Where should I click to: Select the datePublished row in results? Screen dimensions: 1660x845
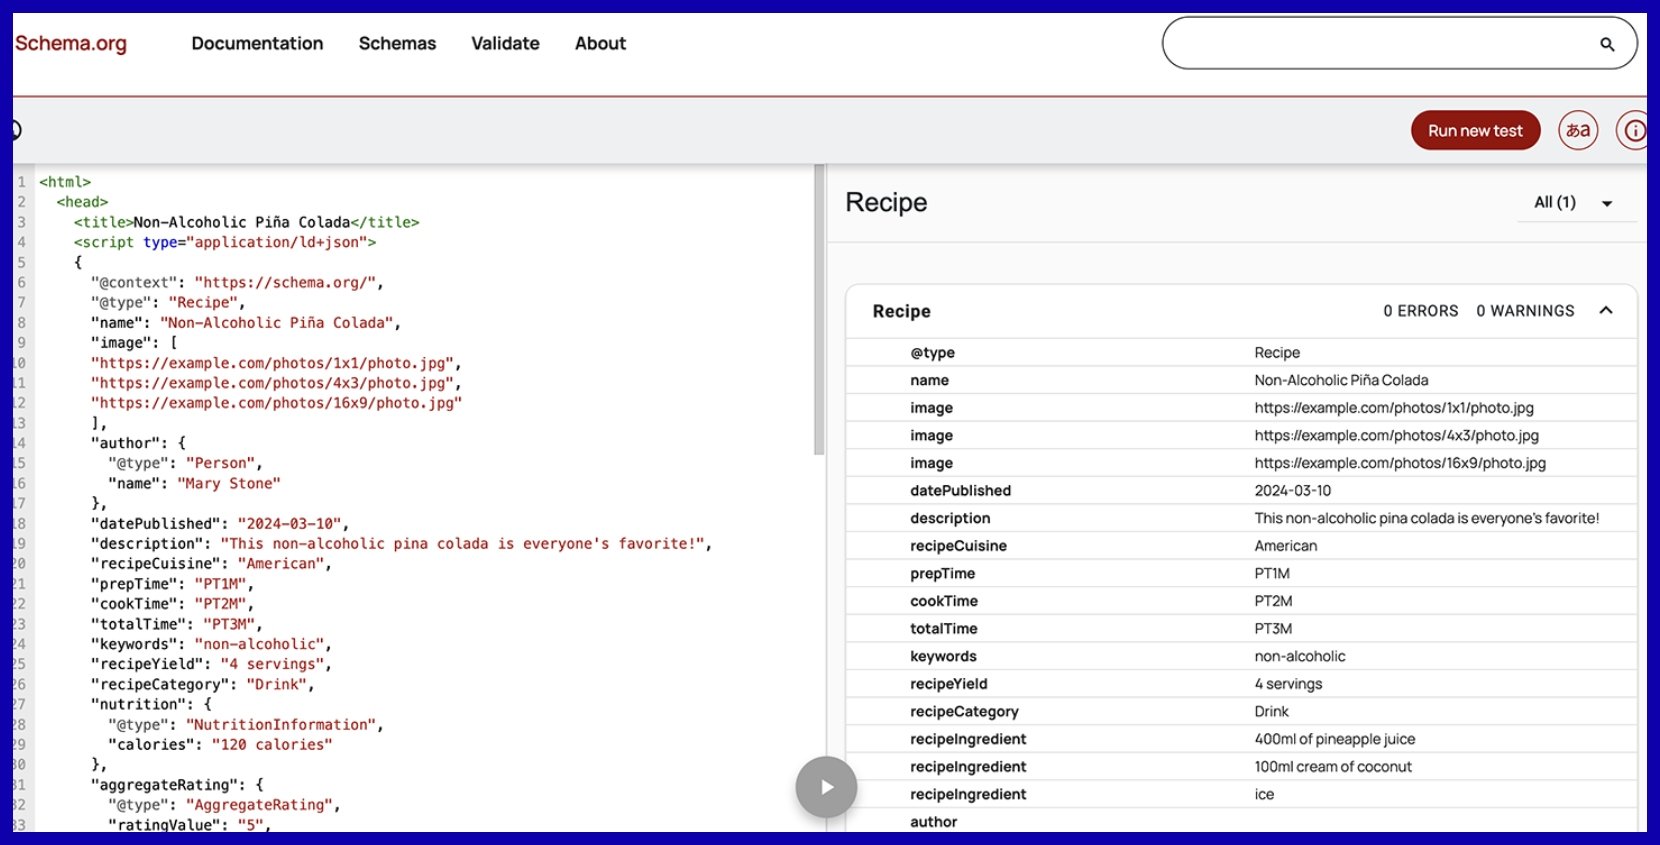tap(1240, 491)
